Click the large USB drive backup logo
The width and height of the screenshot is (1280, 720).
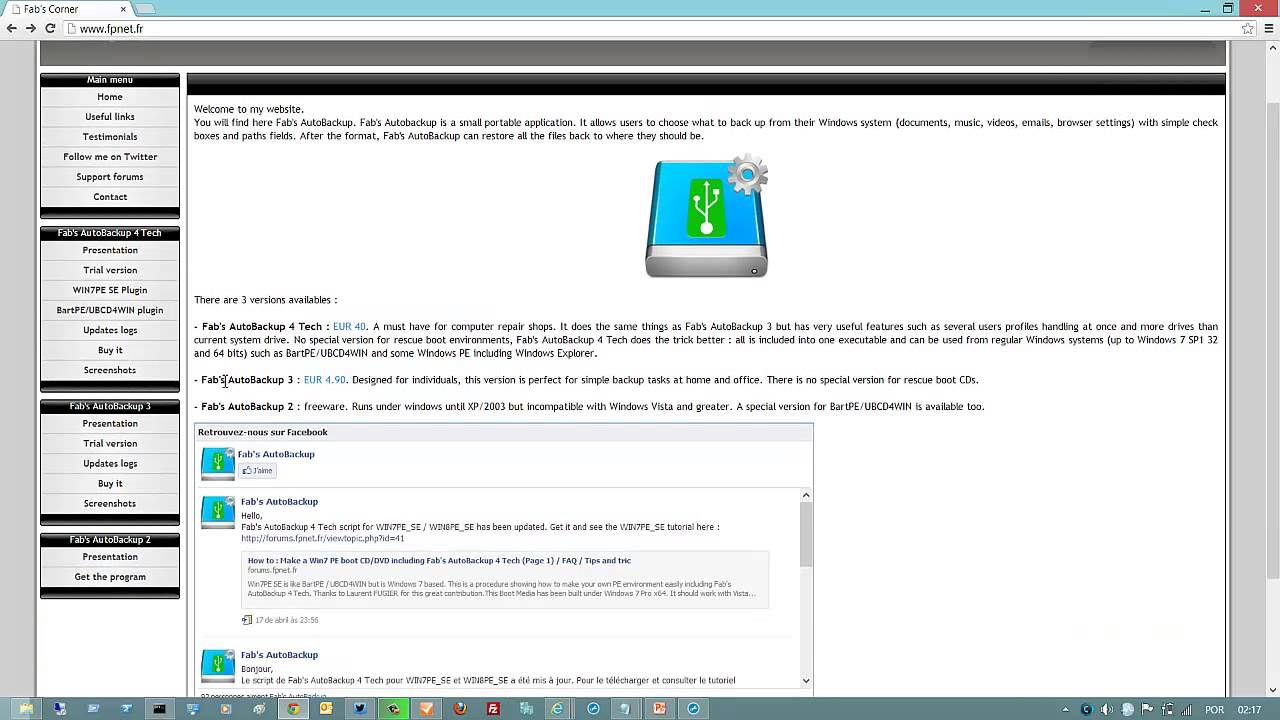click(x=707, y=216)
